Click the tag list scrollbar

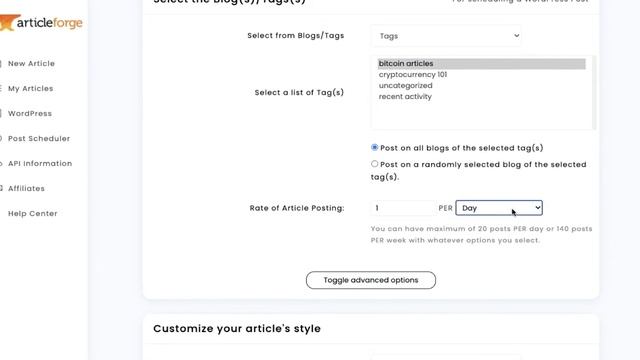[594, 92]
